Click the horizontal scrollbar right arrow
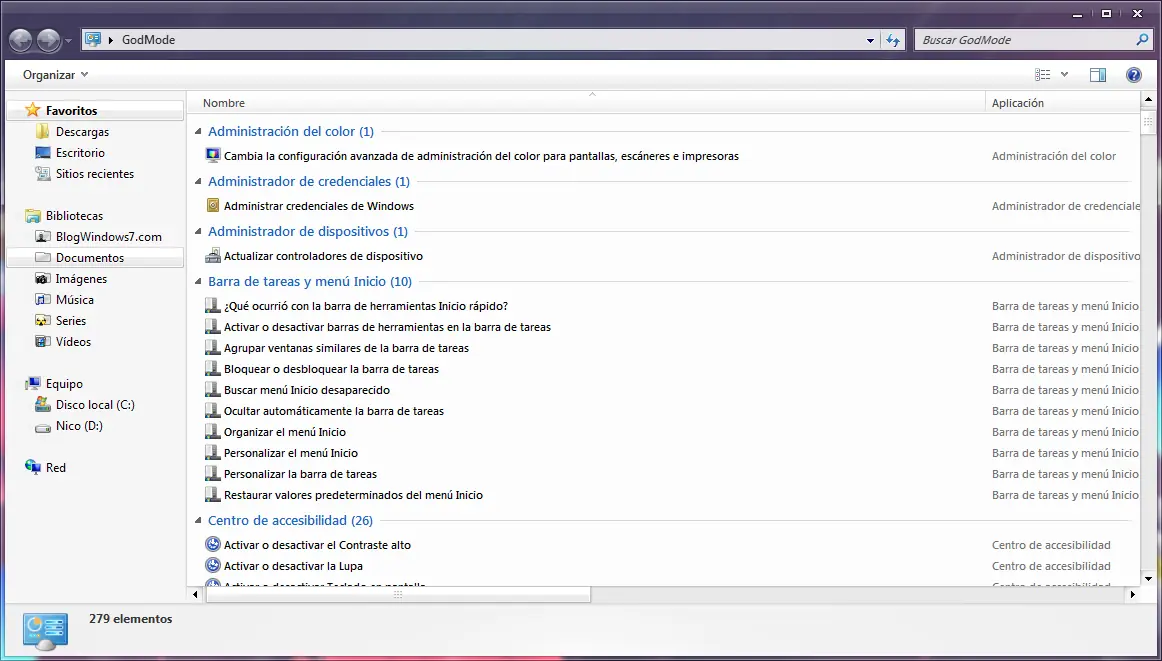 point(1132,594)
